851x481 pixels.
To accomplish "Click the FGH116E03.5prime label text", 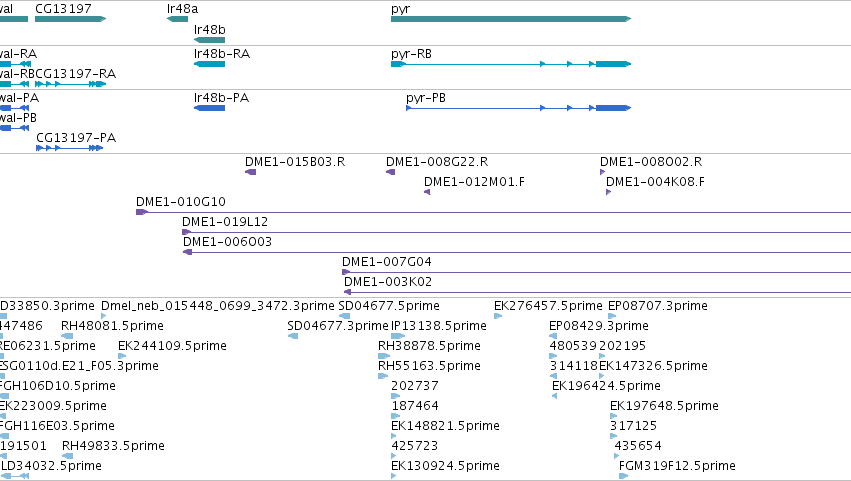I will [57, 426].
